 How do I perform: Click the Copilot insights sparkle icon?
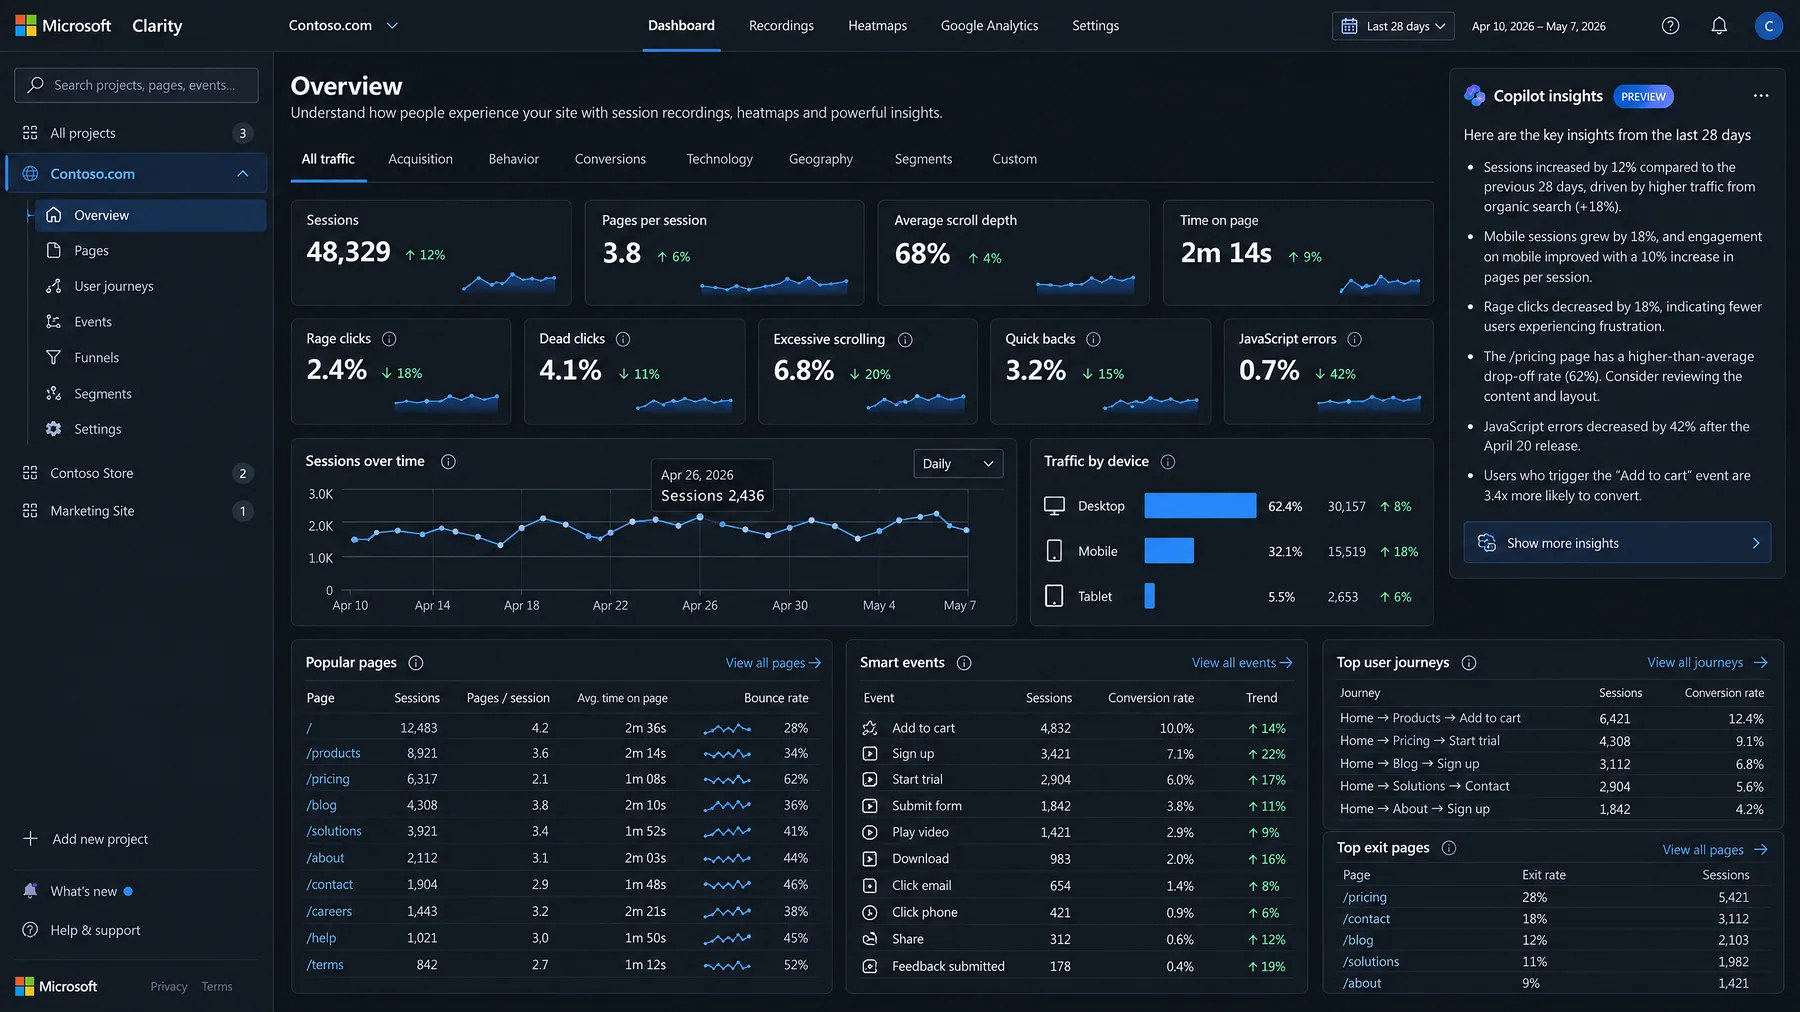(x=1475, y=96)
